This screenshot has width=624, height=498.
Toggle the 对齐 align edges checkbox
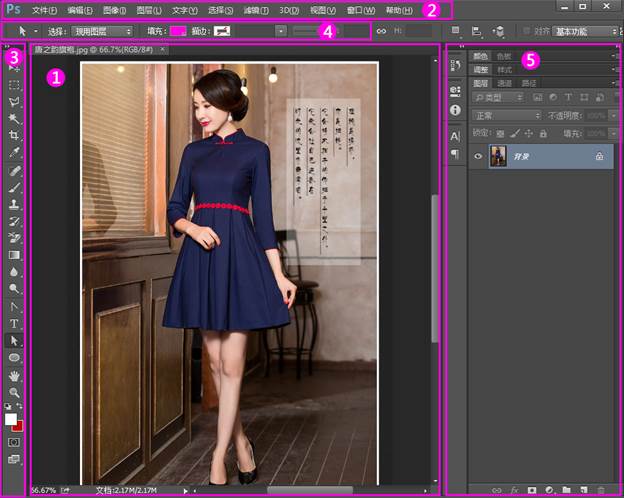click(x=526, y=31)
